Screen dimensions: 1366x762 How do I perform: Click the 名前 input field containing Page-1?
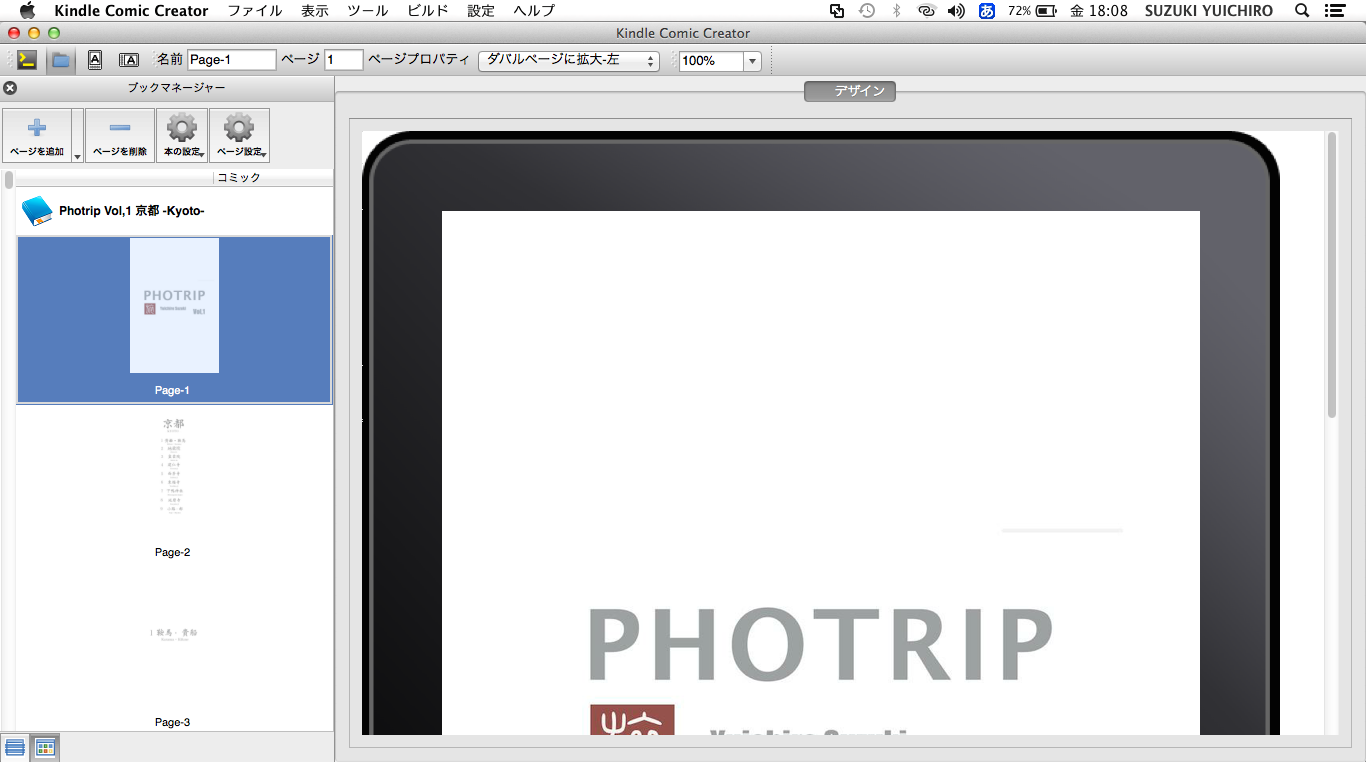232,60
